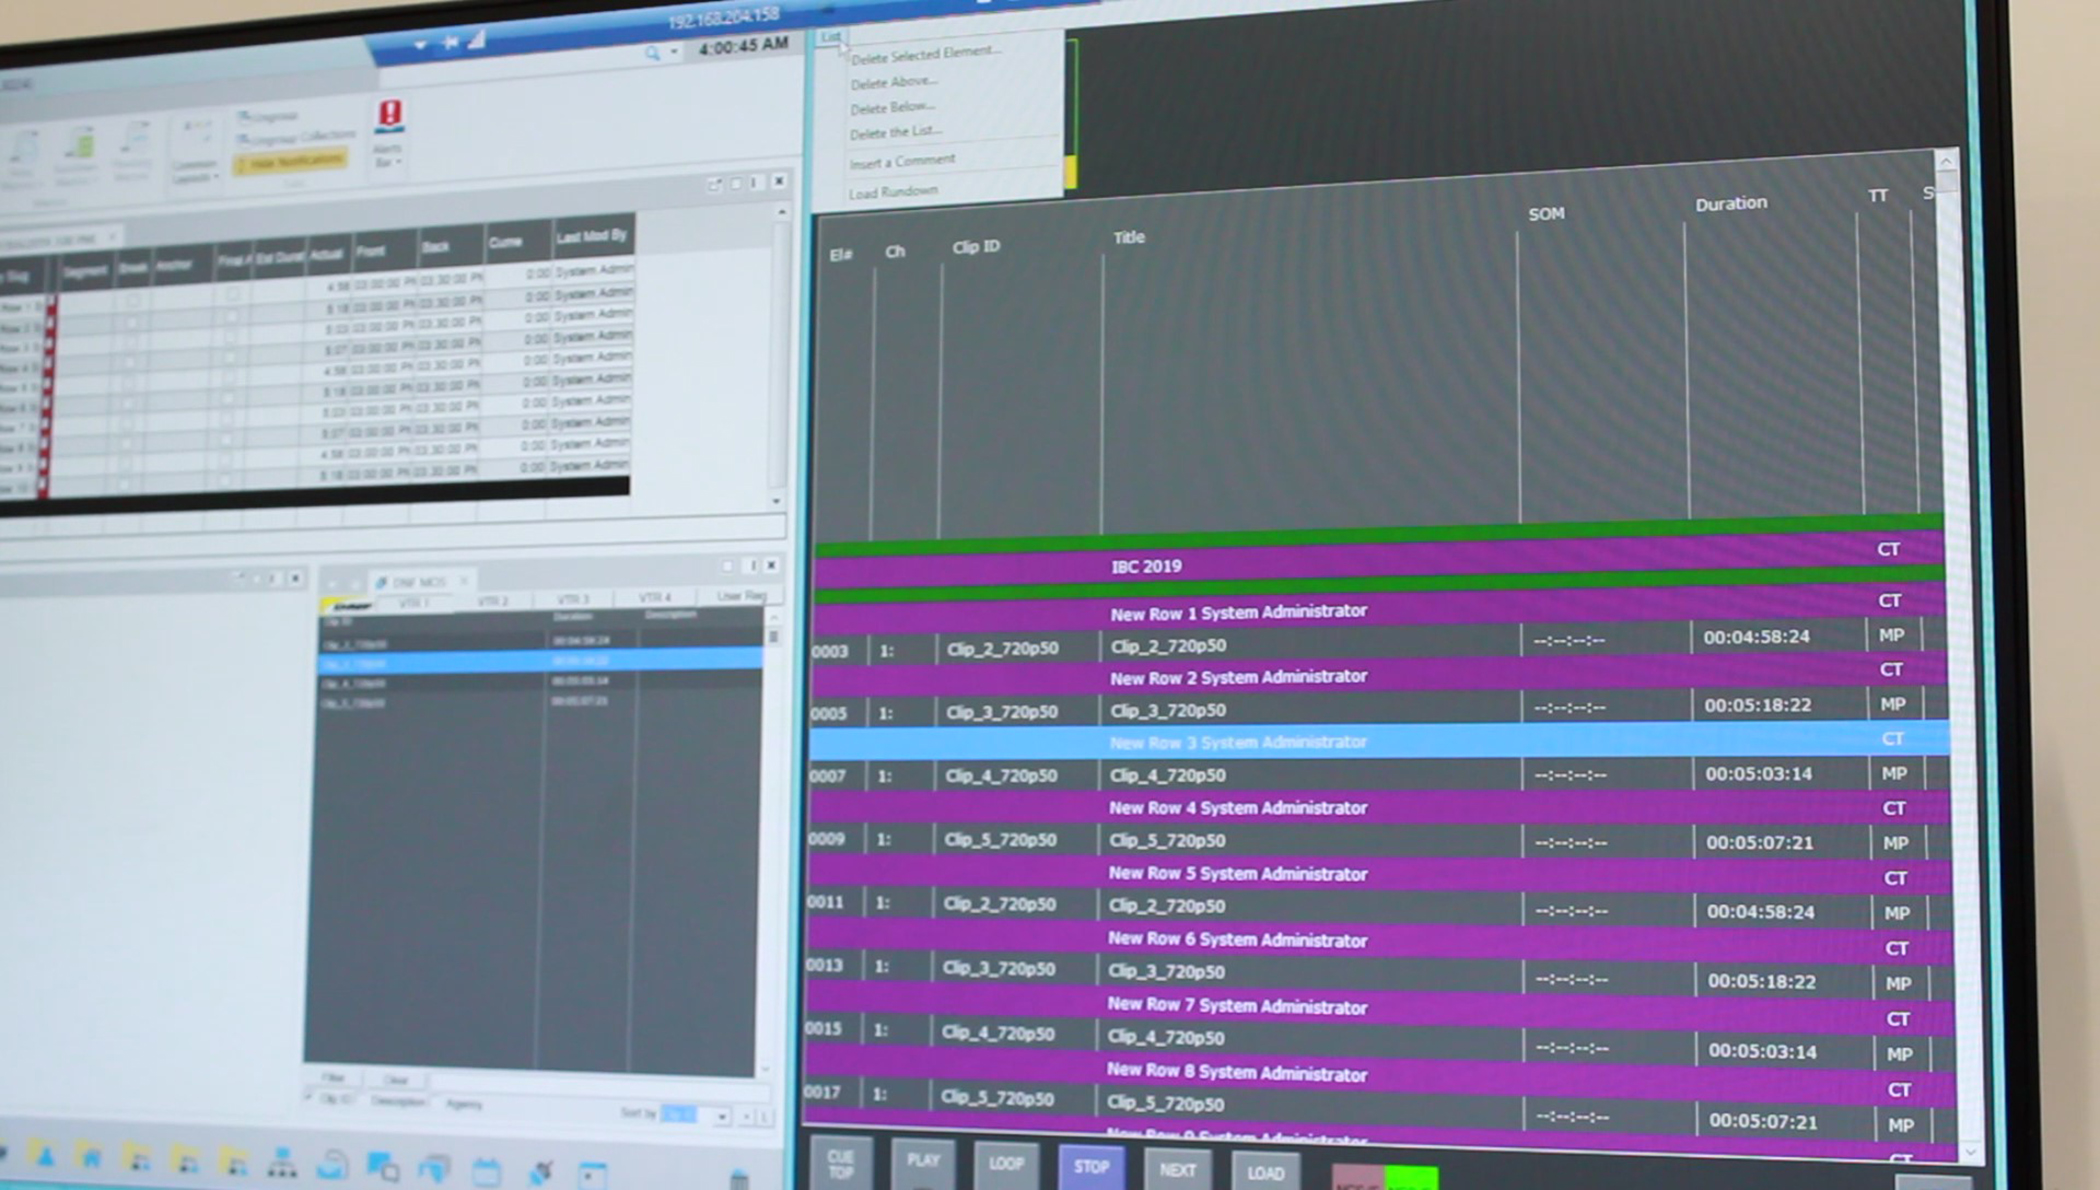The width and height of the screenshot is (2100, 1190).
Task: Select Load Rundown from the List menu
Action: [x=892, y=191]
